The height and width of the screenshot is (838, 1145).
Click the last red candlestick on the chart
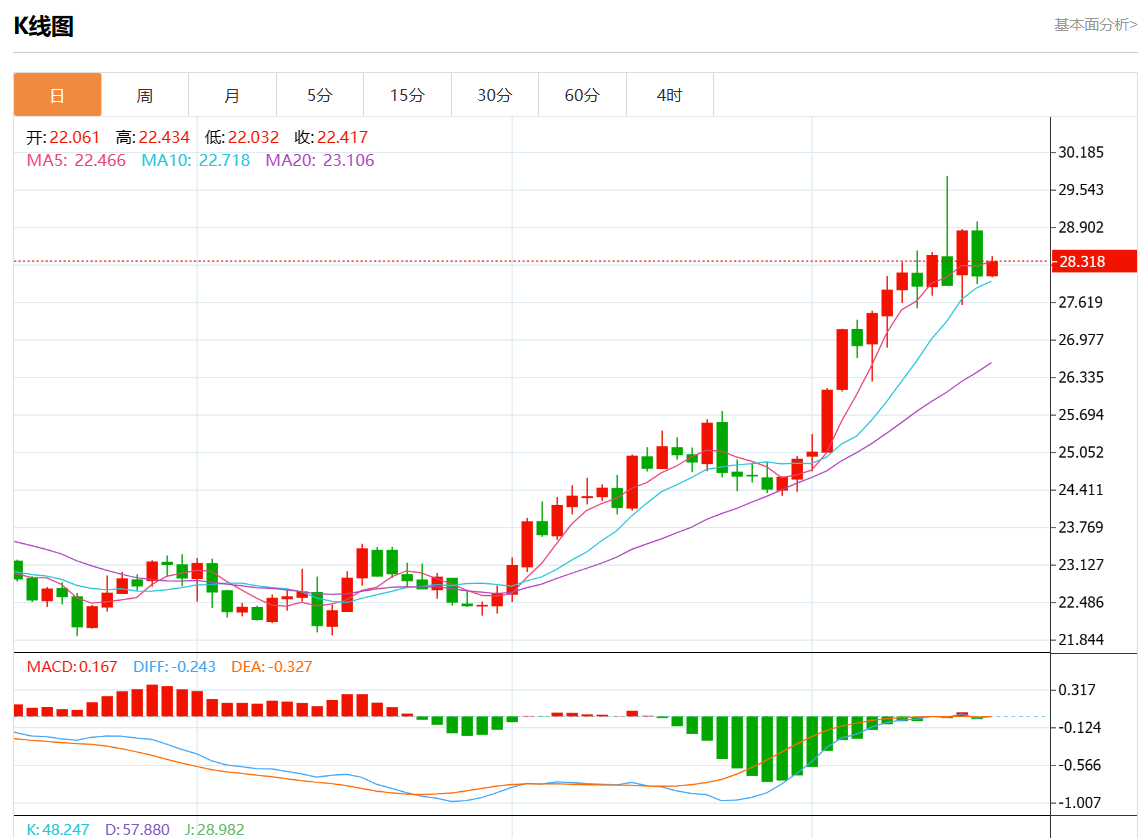992,268
